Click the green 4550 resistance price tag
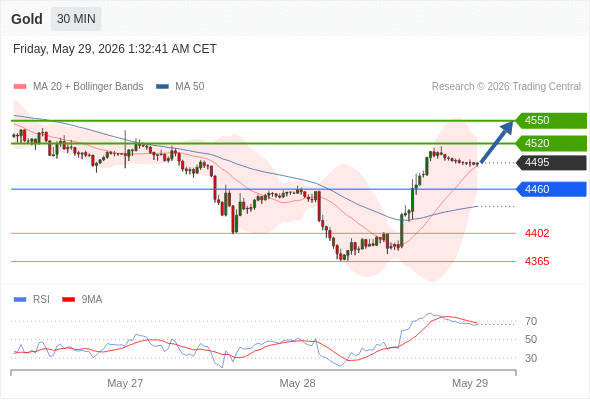This screenshot has width=590, height=400. click(551, 120)
